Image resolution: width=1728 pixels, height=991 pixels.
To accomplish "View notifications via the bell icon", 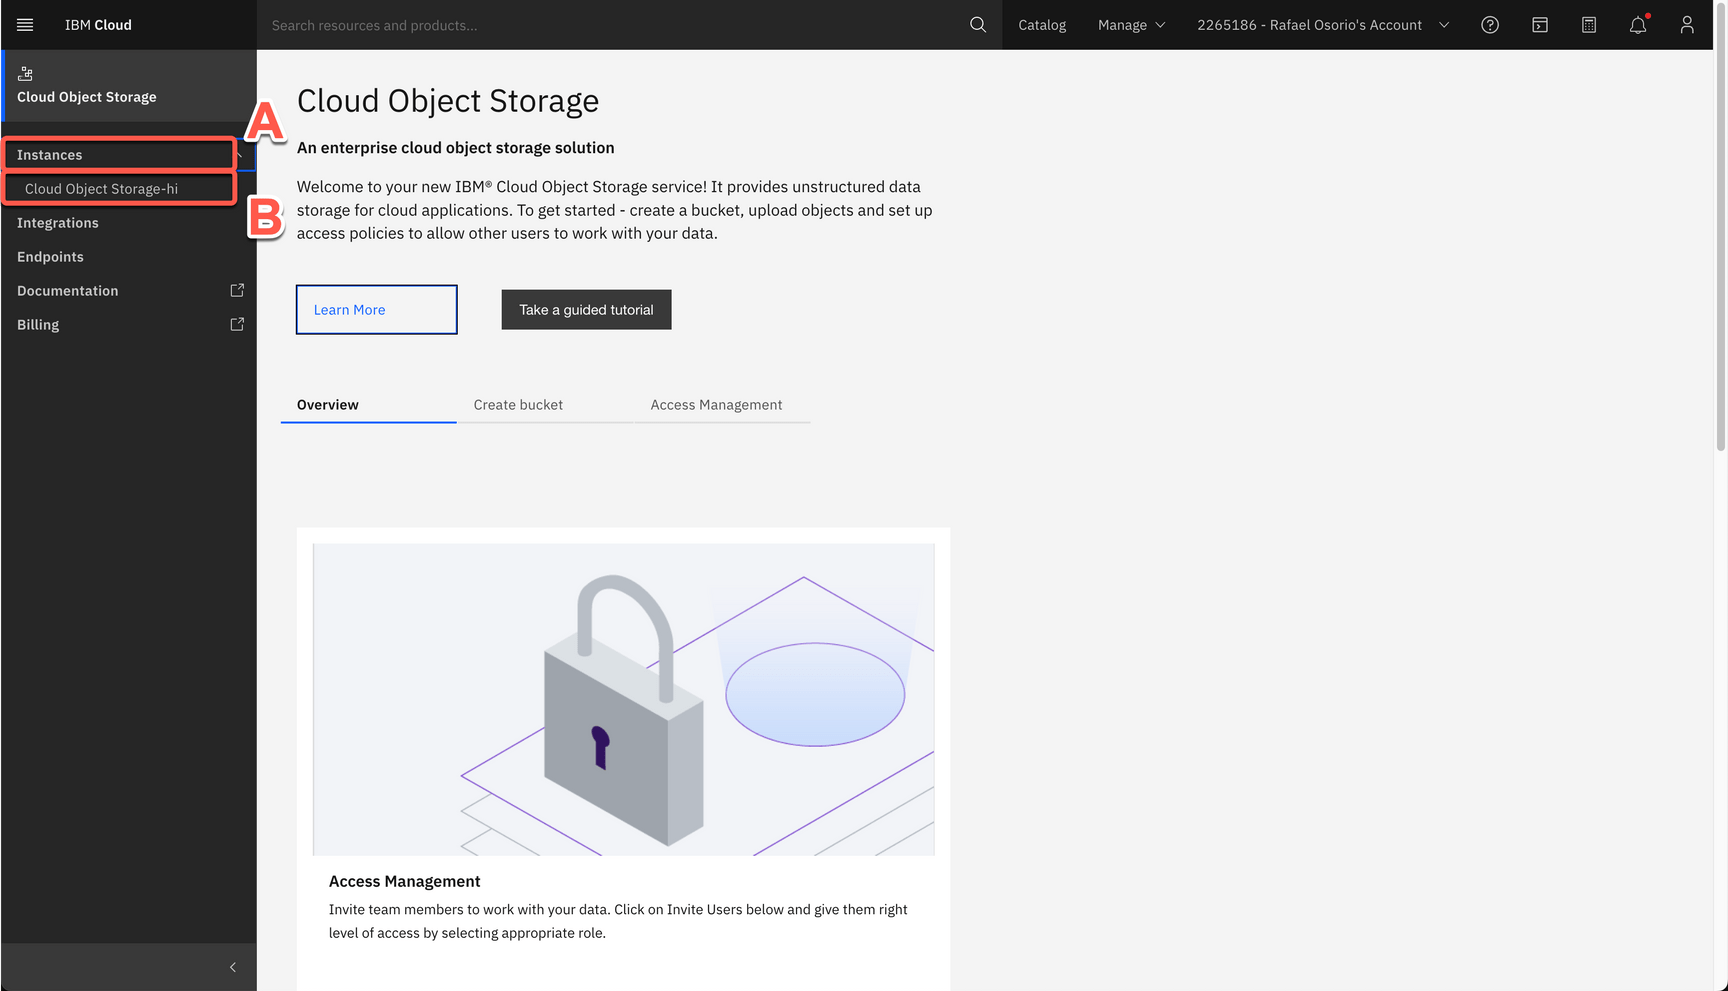I will pyautogui.click(x=1637, y=25).
